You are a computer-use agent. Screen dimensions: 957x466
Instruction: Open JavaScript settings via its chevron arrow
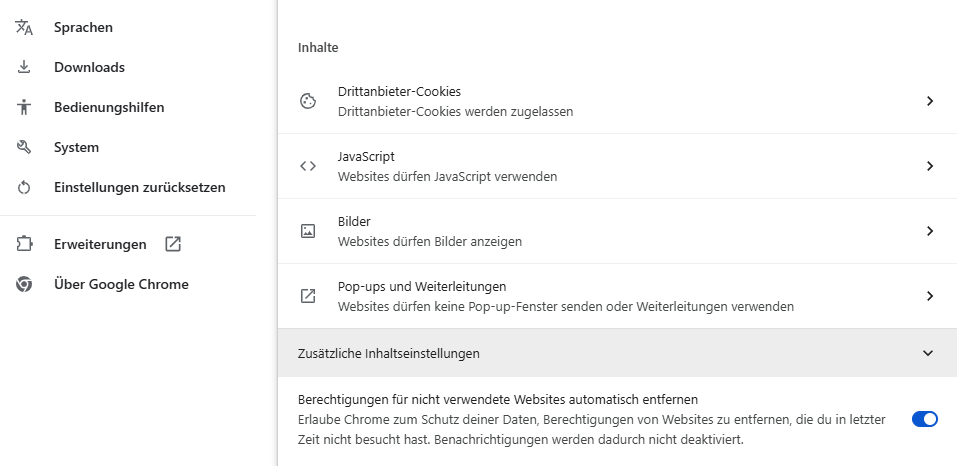click(x=929, y=166)
